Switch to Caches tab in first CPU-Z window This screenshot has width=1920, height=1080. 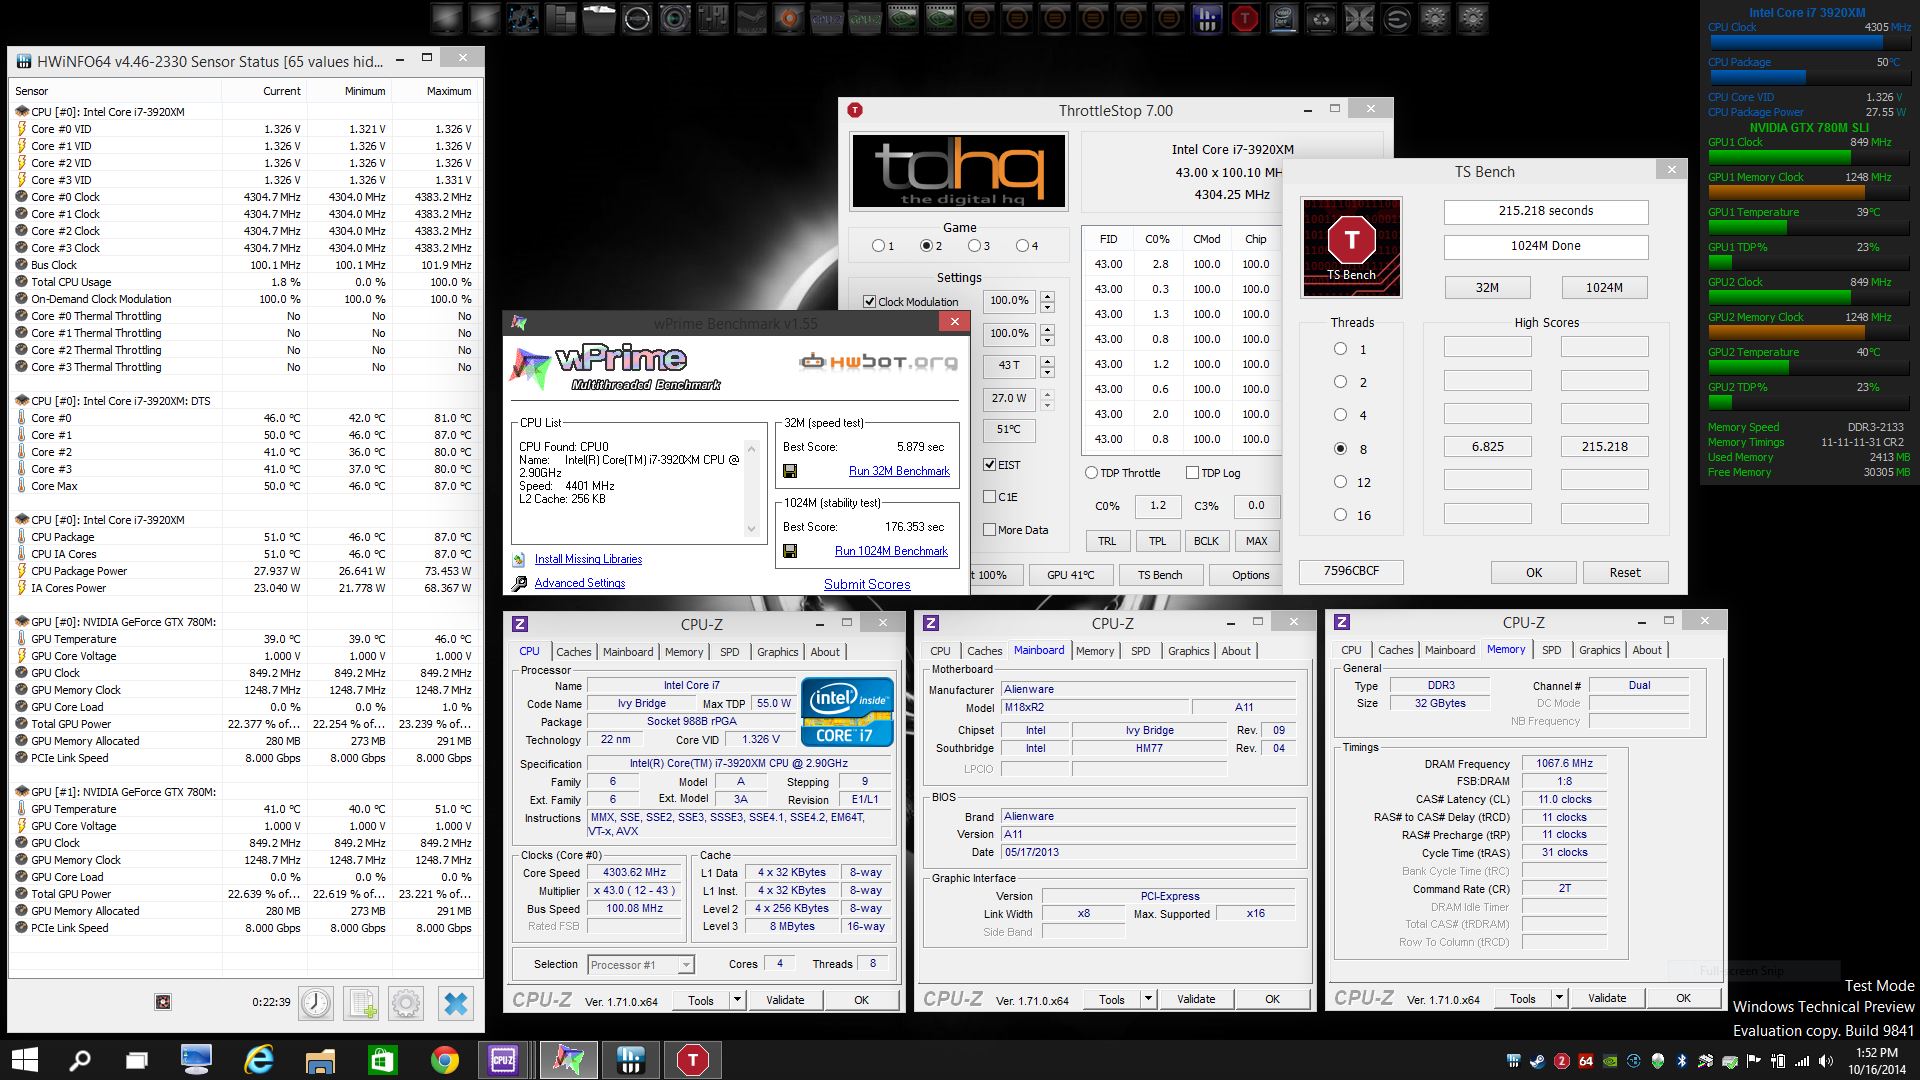coord(574,652)
